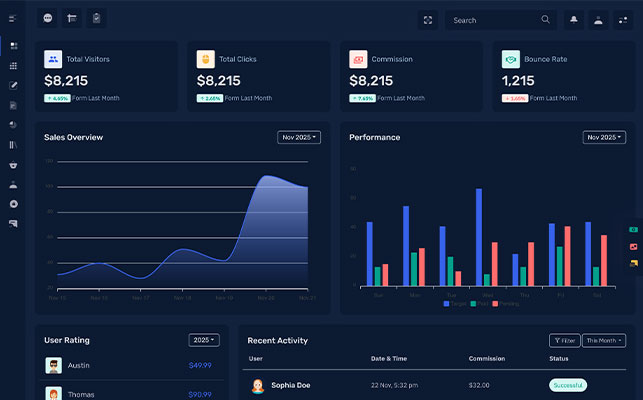This screenshot has height=400, width=643.
Task: Click the Commission column header
Action: tap(487, 359)
